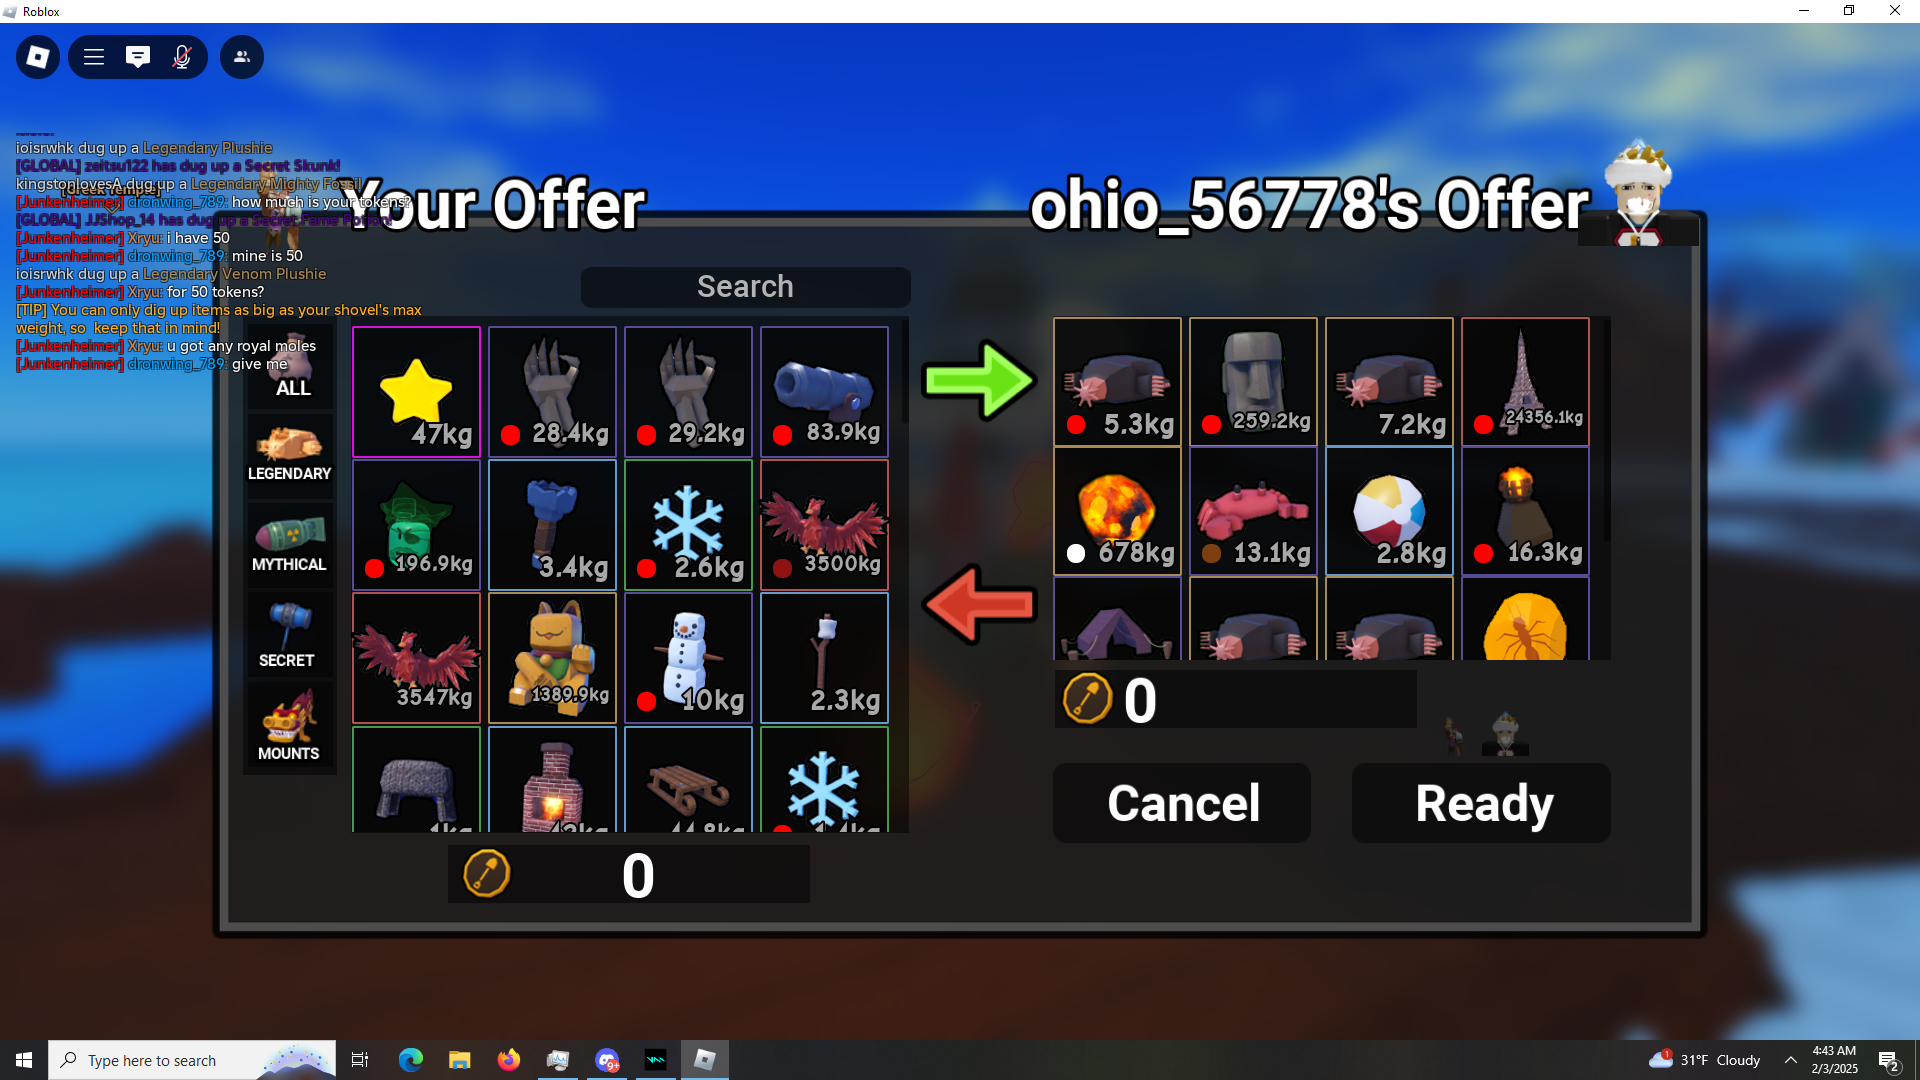Screen dimensions: 1920x1080
Task: Click the Ready button
Action: point(1481,803)
